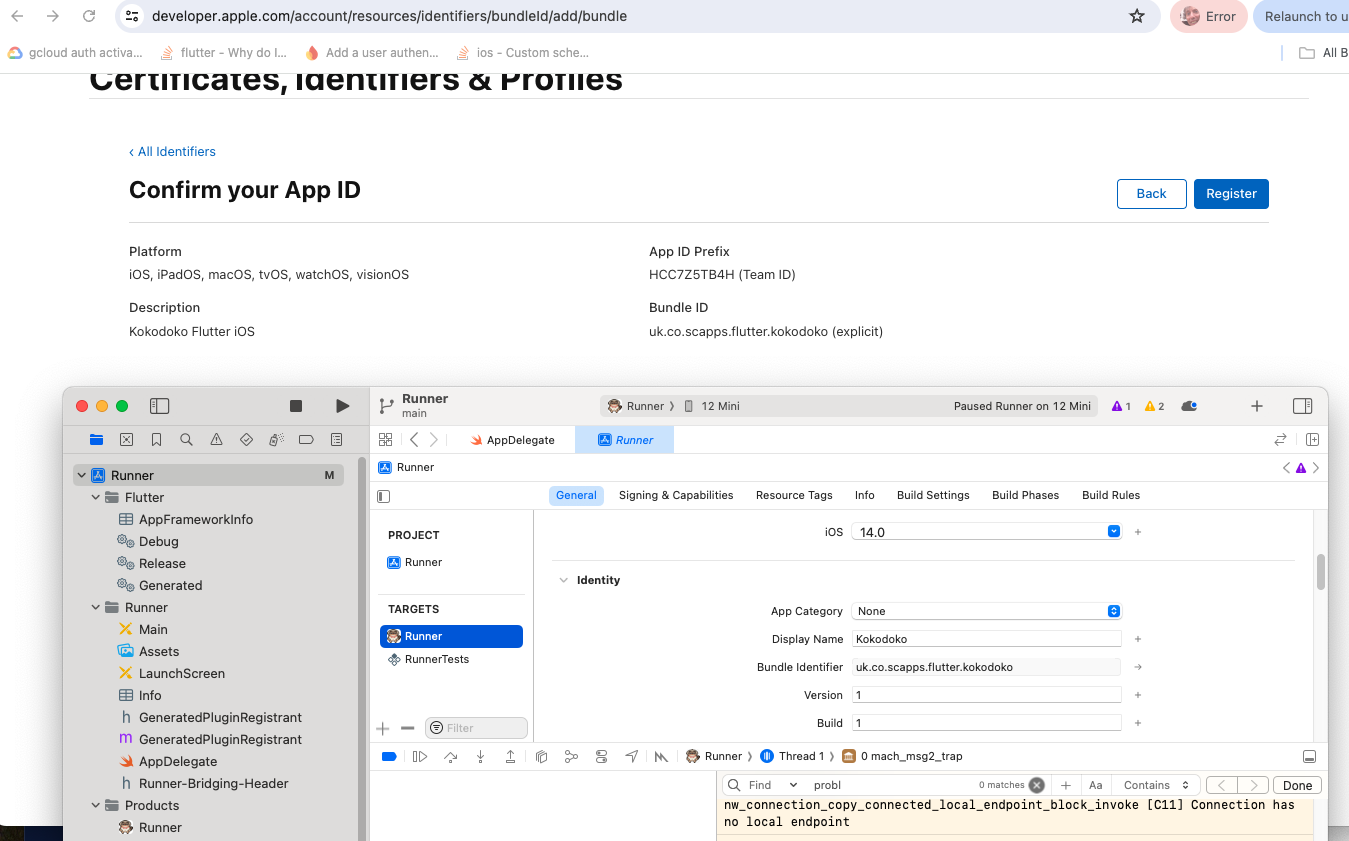Open the App Category dropdown
This screenshot has width=1349, height=841.
tap(986, 611)
